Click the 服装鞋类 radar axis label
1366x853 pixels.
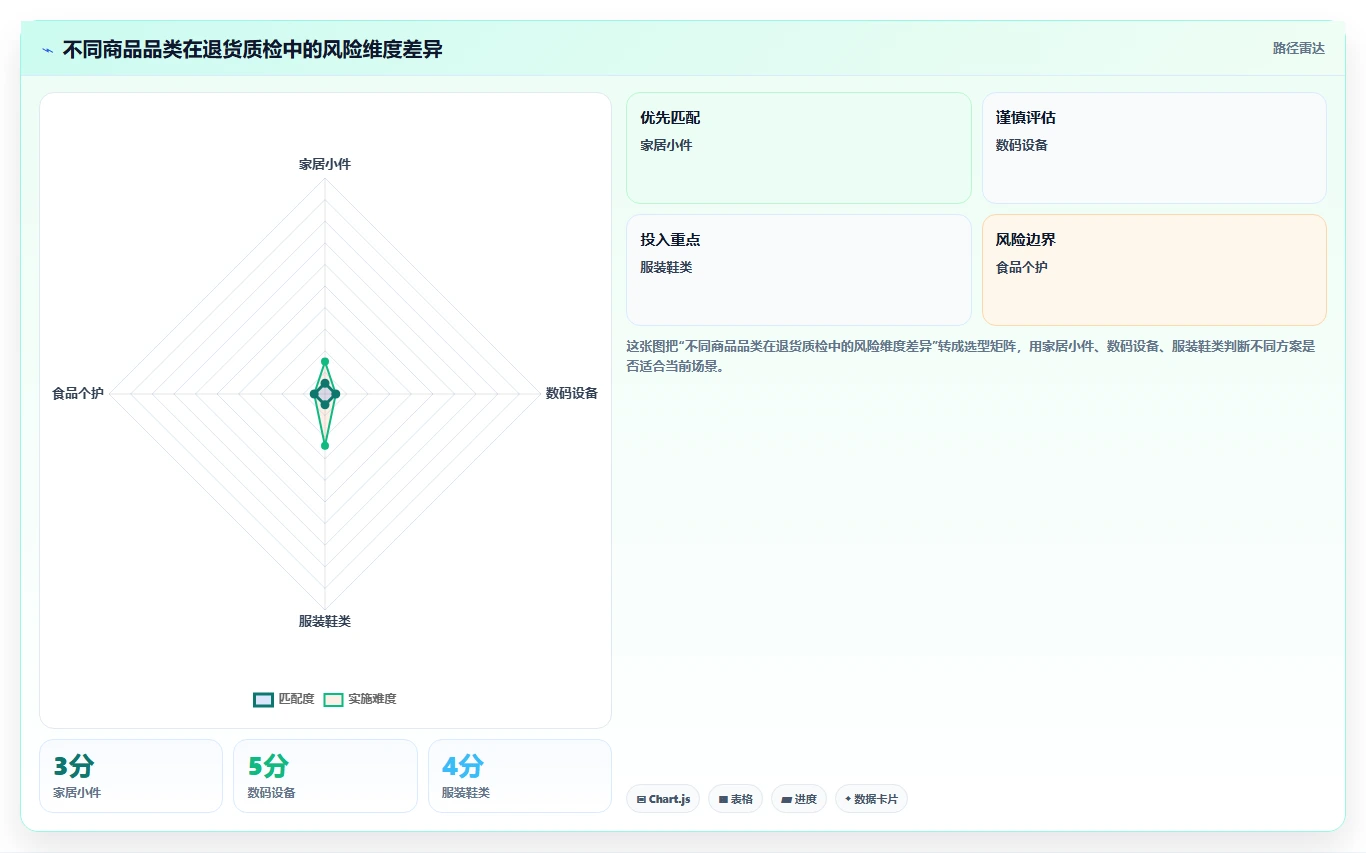coord(325,621)
